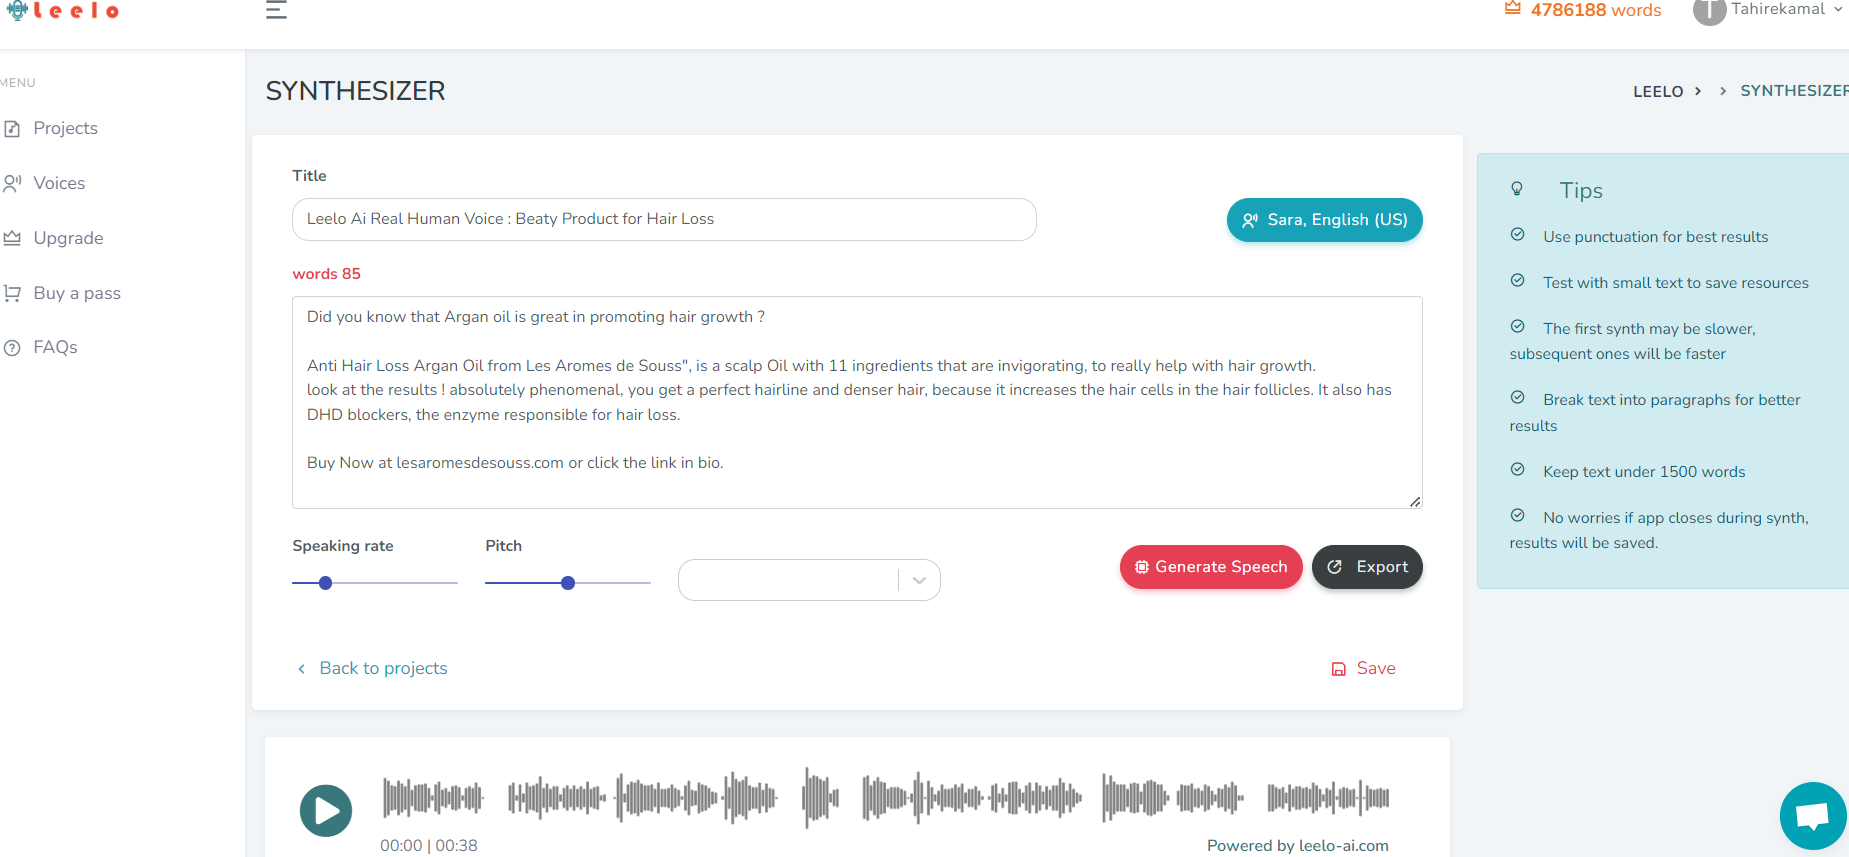Open Projects from the sidebar menu
Image resolution: width=1849 pixels, height=857 pixels.
[x=65, y=128]
